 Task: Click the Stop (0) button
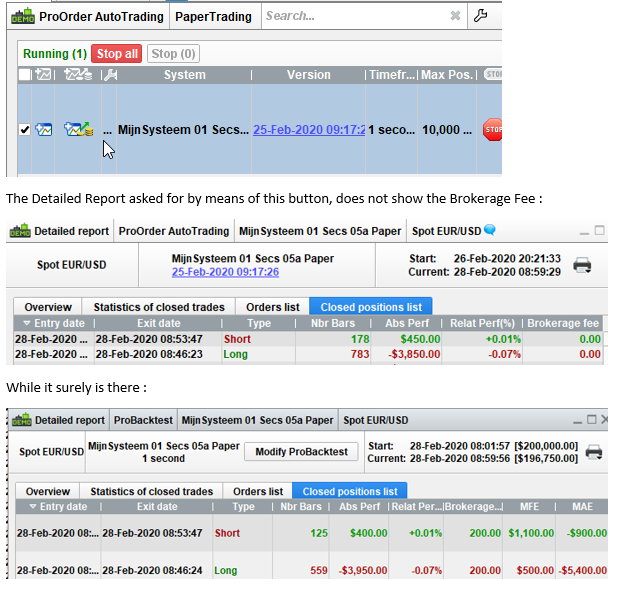[x=173, y=54]
